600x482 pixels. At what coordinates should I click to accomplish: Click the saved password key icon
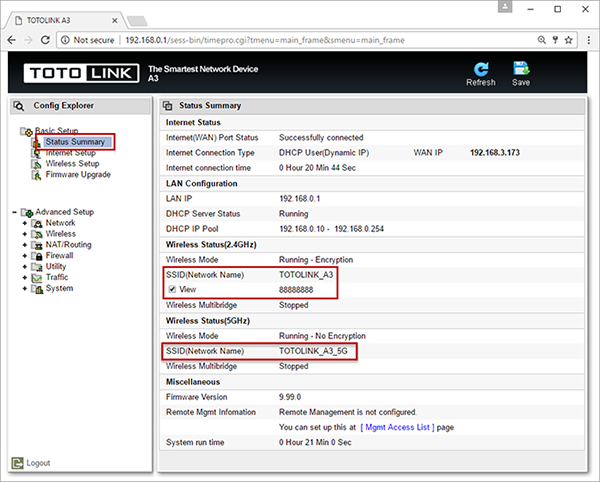click(x=555, y=40)
